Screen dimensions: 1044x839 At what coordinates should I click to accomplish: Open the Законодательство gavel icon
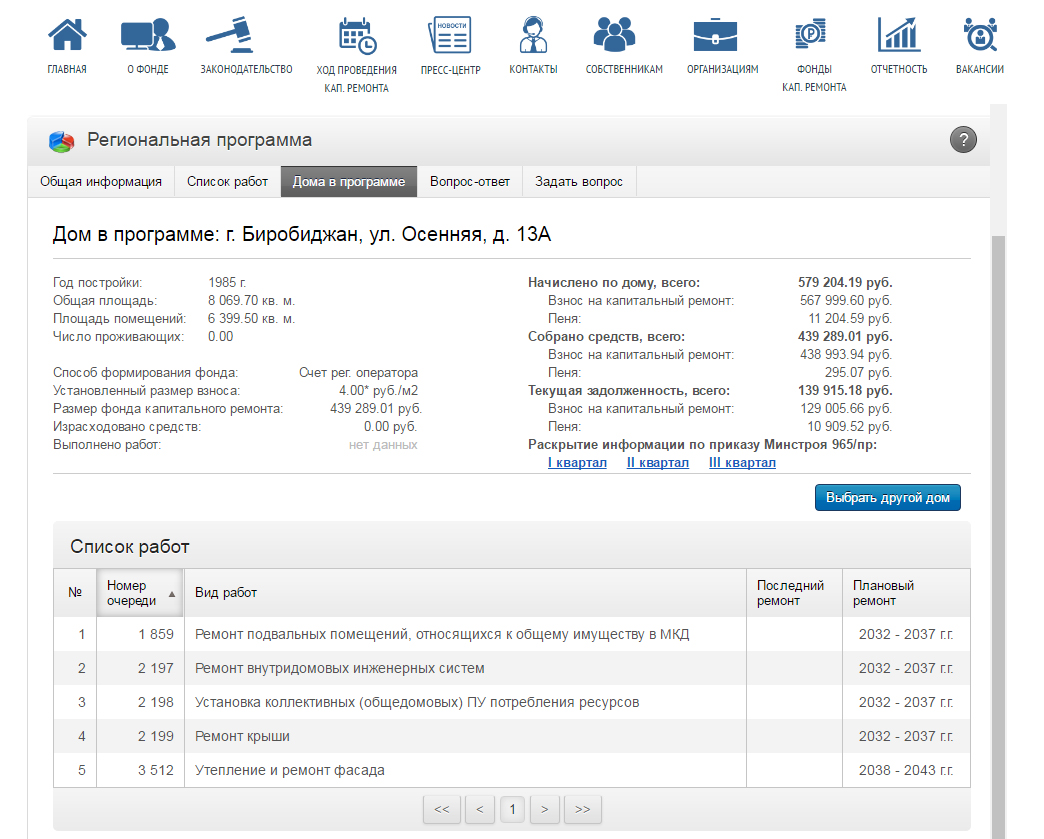pos(230,35)
